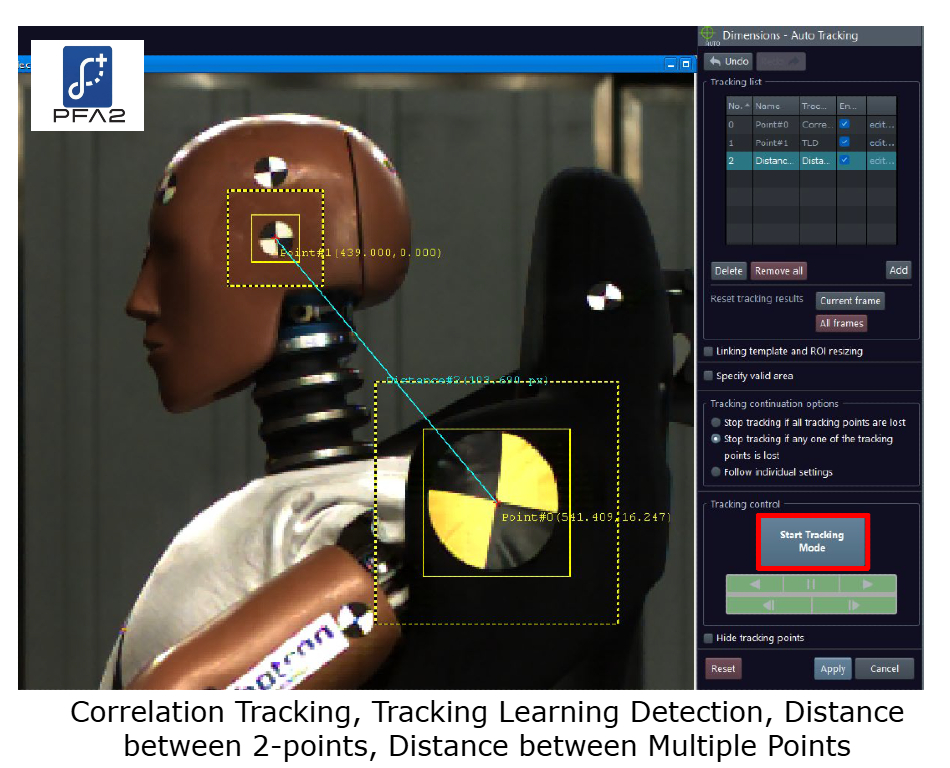Choose Follow individual settings radio option
950x768 pixels.
tap(715, 472)
